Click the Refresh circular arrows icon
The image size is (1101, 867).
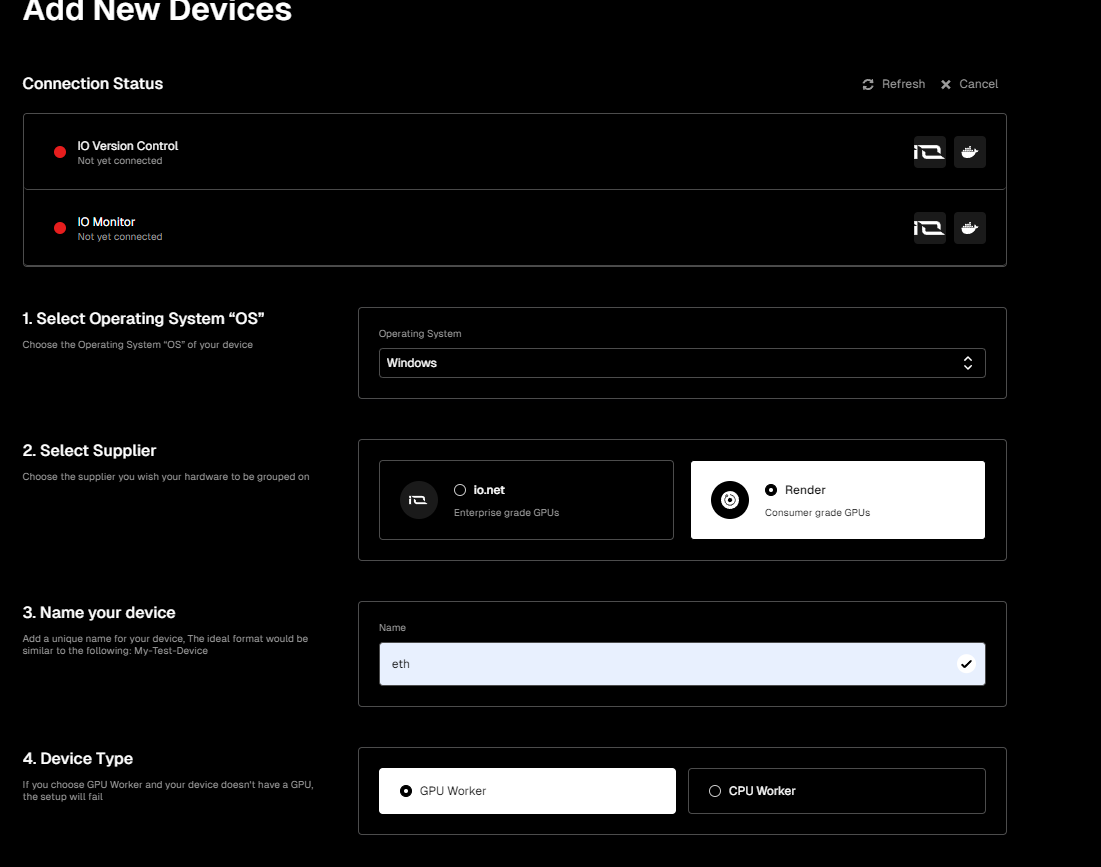coord(868,84)
